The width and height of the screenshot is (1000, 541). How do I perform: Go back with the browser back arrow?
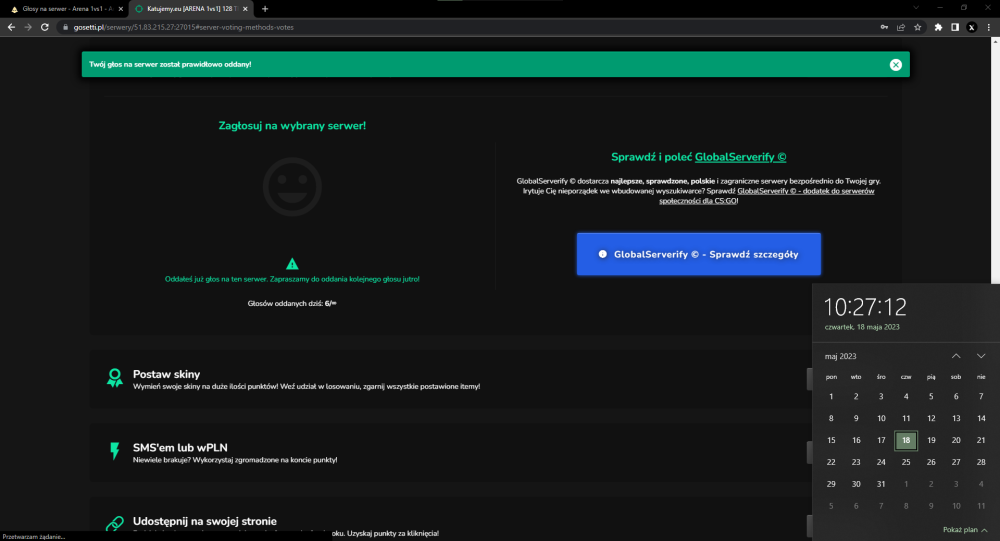pyautogui.click(x=11, y=27)
